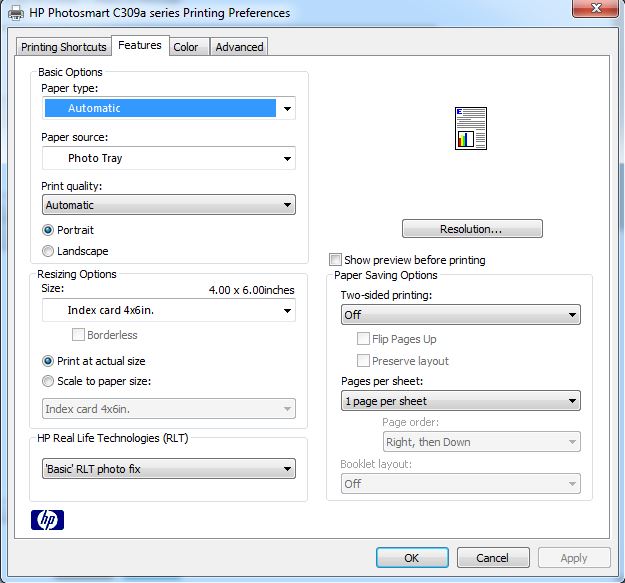Open the Print quality dropdown
This screenshot has height=583, width=625.
point(169,205)
